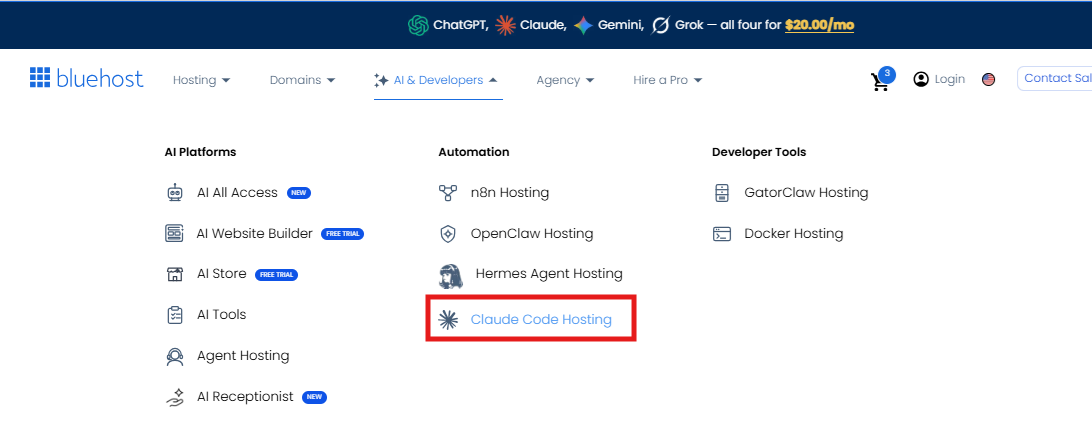Select the US flag language icon

click(x=988, y=79)
